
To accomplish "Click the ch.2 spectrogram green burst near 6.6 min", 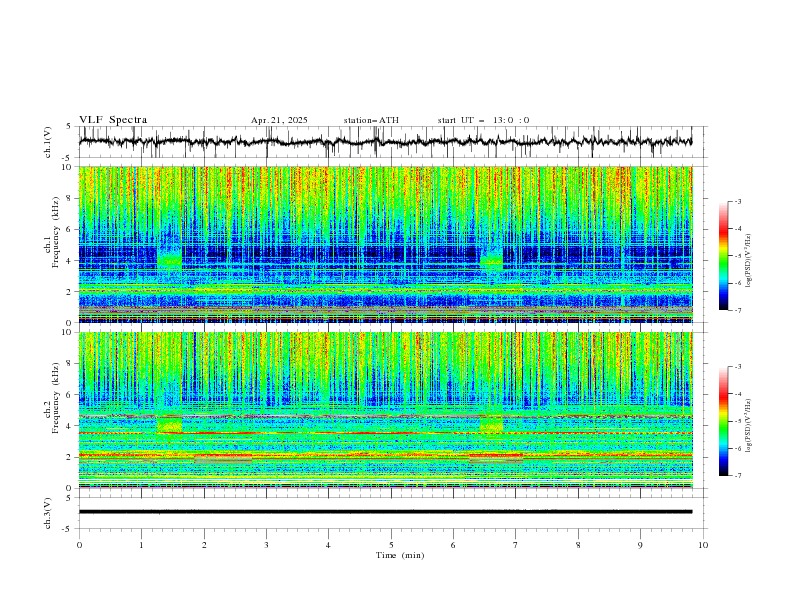I will tap(491, 425).
